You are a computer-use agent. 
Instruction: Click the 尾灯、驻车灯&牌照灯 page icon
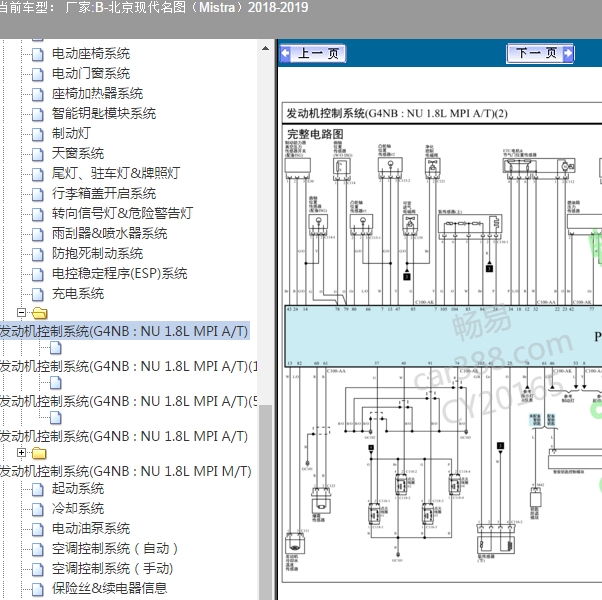coord(38,174)
